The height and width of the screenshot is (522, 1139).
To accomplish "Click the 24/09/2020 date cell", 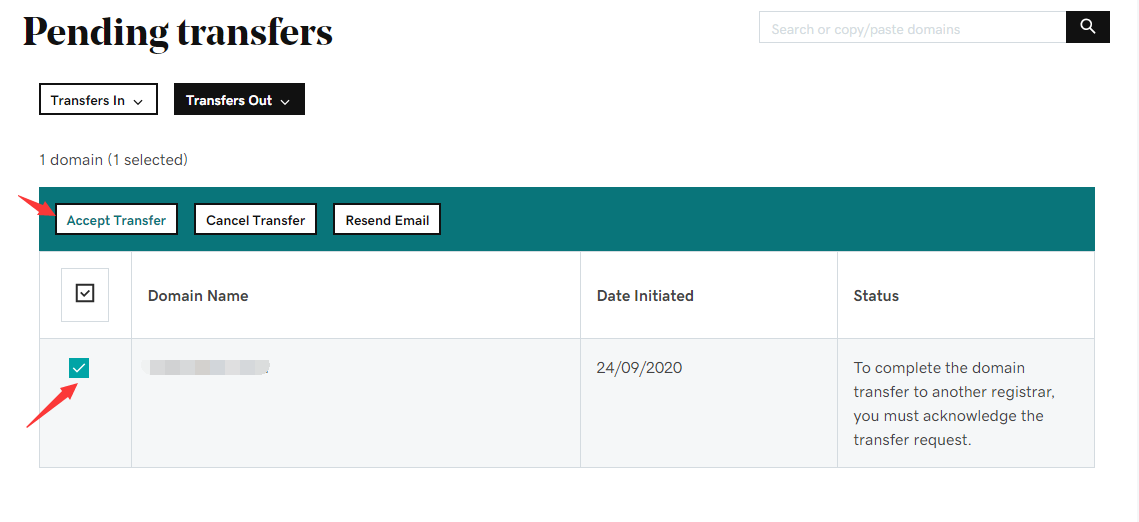I will (x=639, y=368).
